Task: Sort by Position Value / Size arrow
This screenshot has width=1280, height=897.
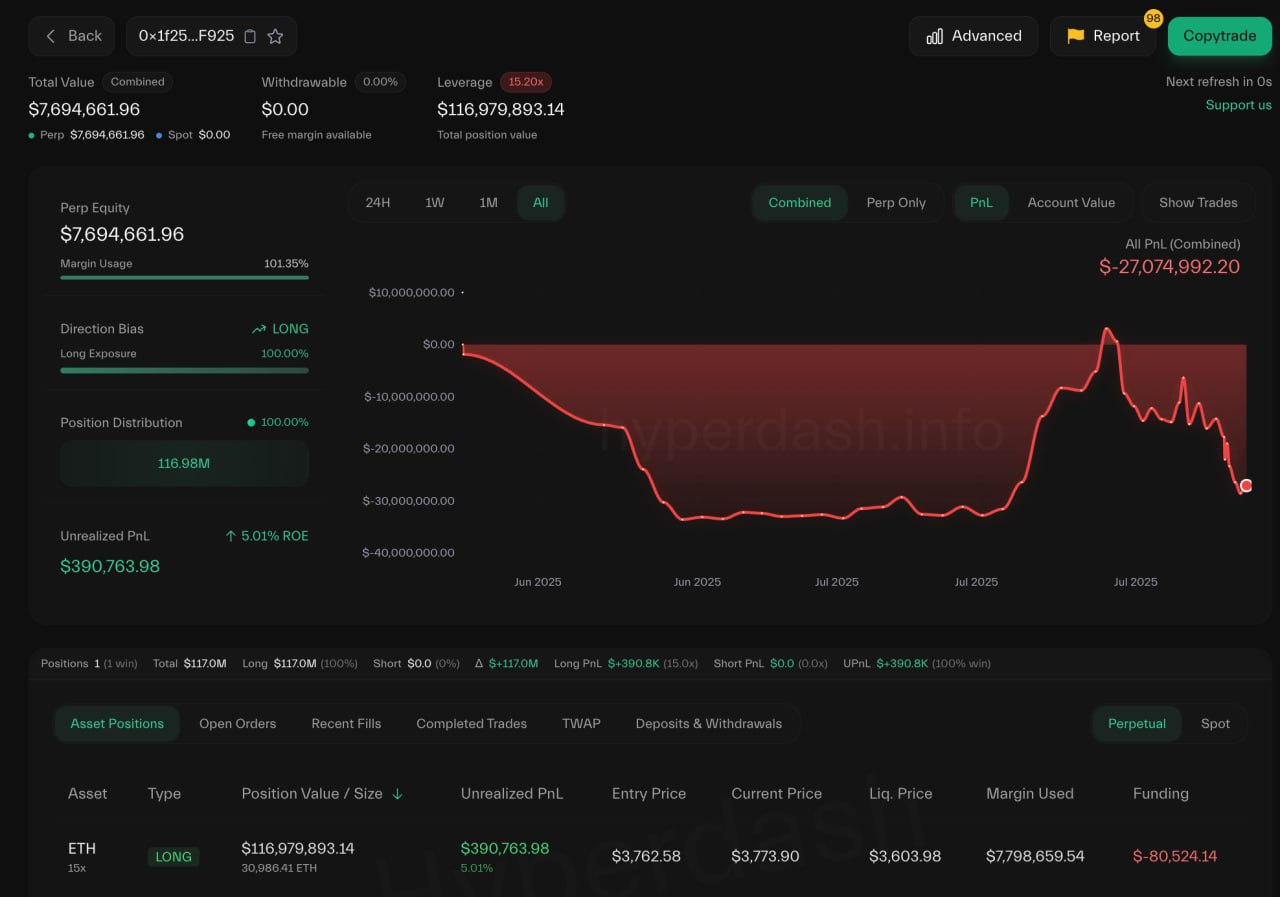Action: point(397,794)
